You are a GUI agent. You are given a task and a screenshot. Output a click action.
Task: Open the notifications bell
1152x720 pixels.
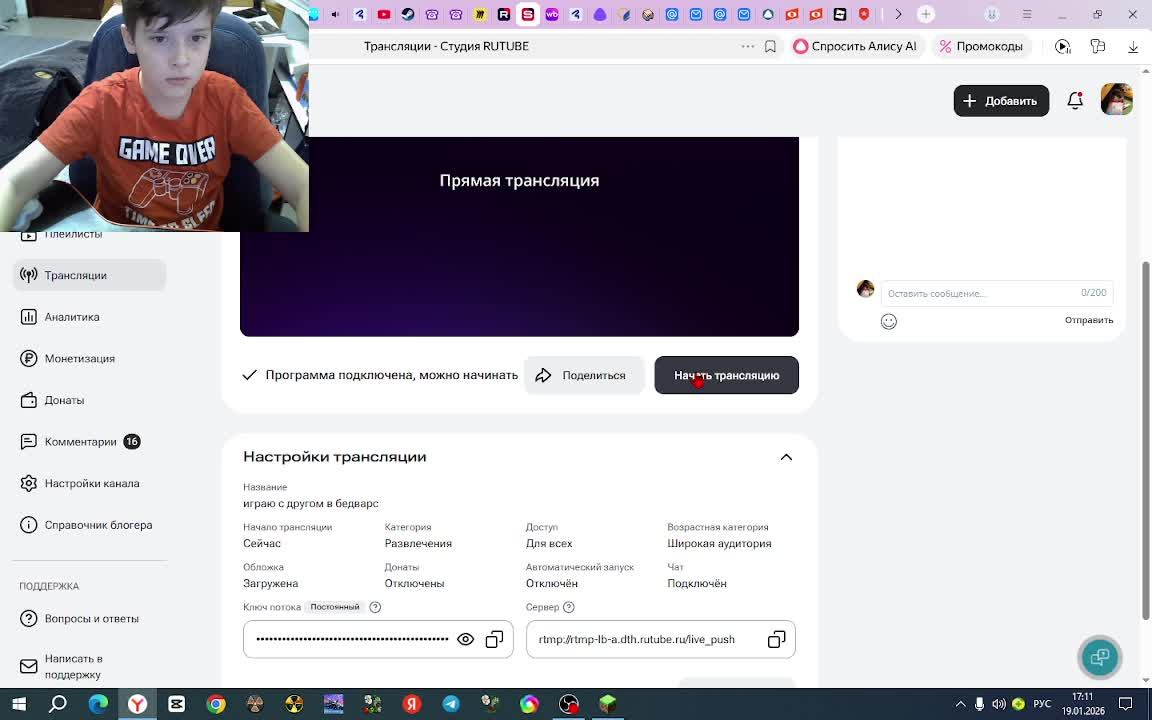click(1075, 101)
